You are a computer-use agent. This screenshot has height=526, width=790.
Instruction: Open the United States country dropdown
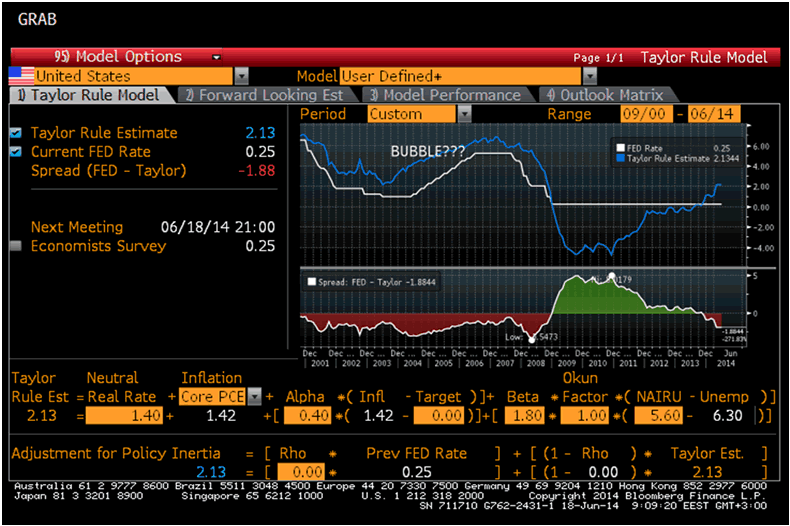coord(241,76)
